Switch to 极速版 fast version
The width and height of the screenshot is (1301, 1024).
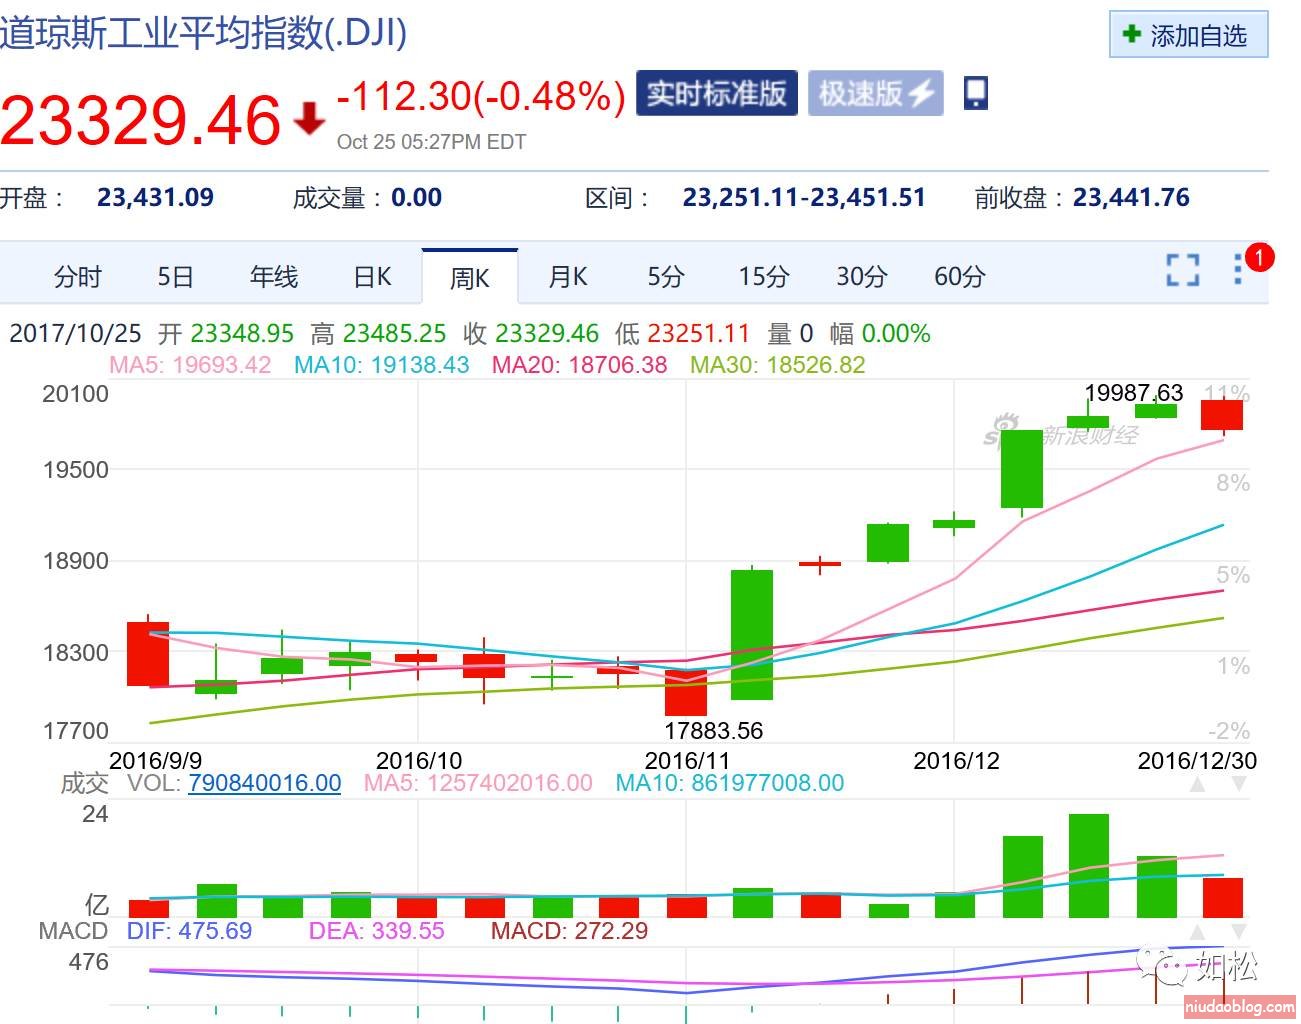coord(875,93)
